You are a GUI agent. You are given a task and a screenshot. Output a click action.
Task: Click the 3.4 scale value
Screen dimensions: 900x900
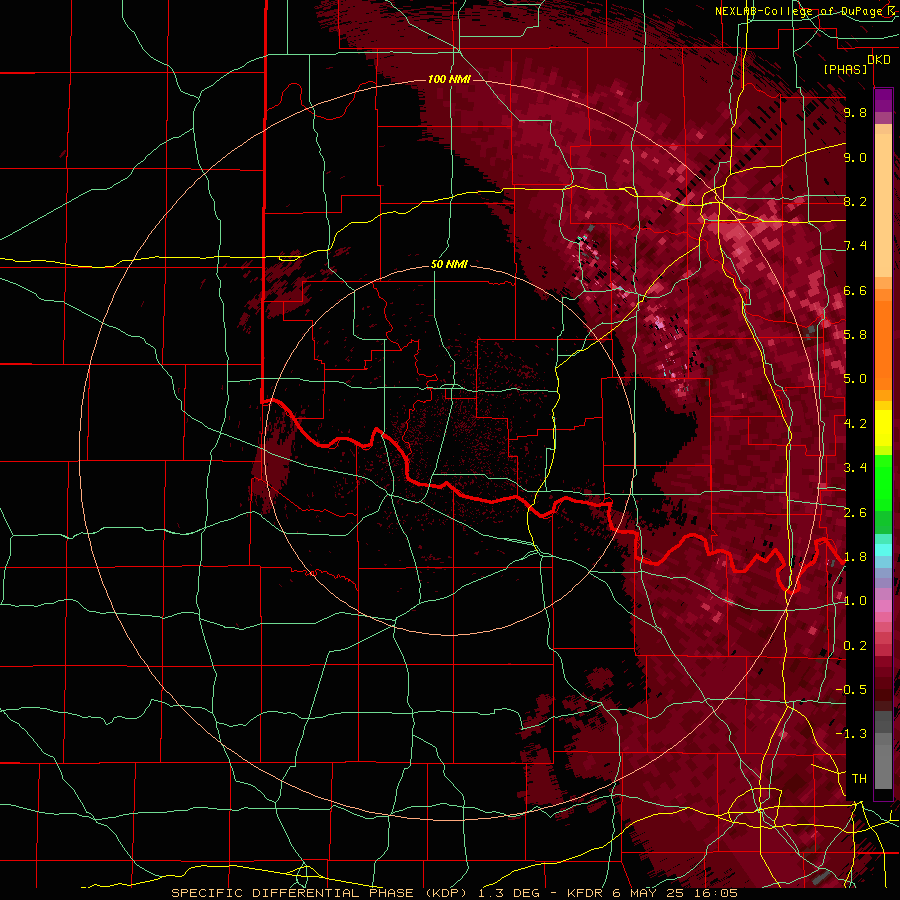click(855, 468)
